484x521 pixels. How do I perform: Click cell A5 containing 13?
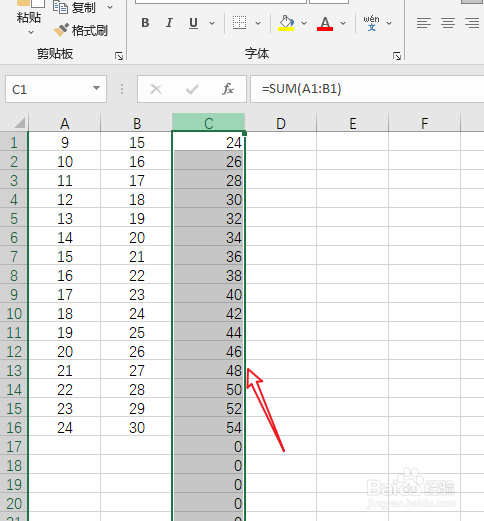tap(64, 218)
